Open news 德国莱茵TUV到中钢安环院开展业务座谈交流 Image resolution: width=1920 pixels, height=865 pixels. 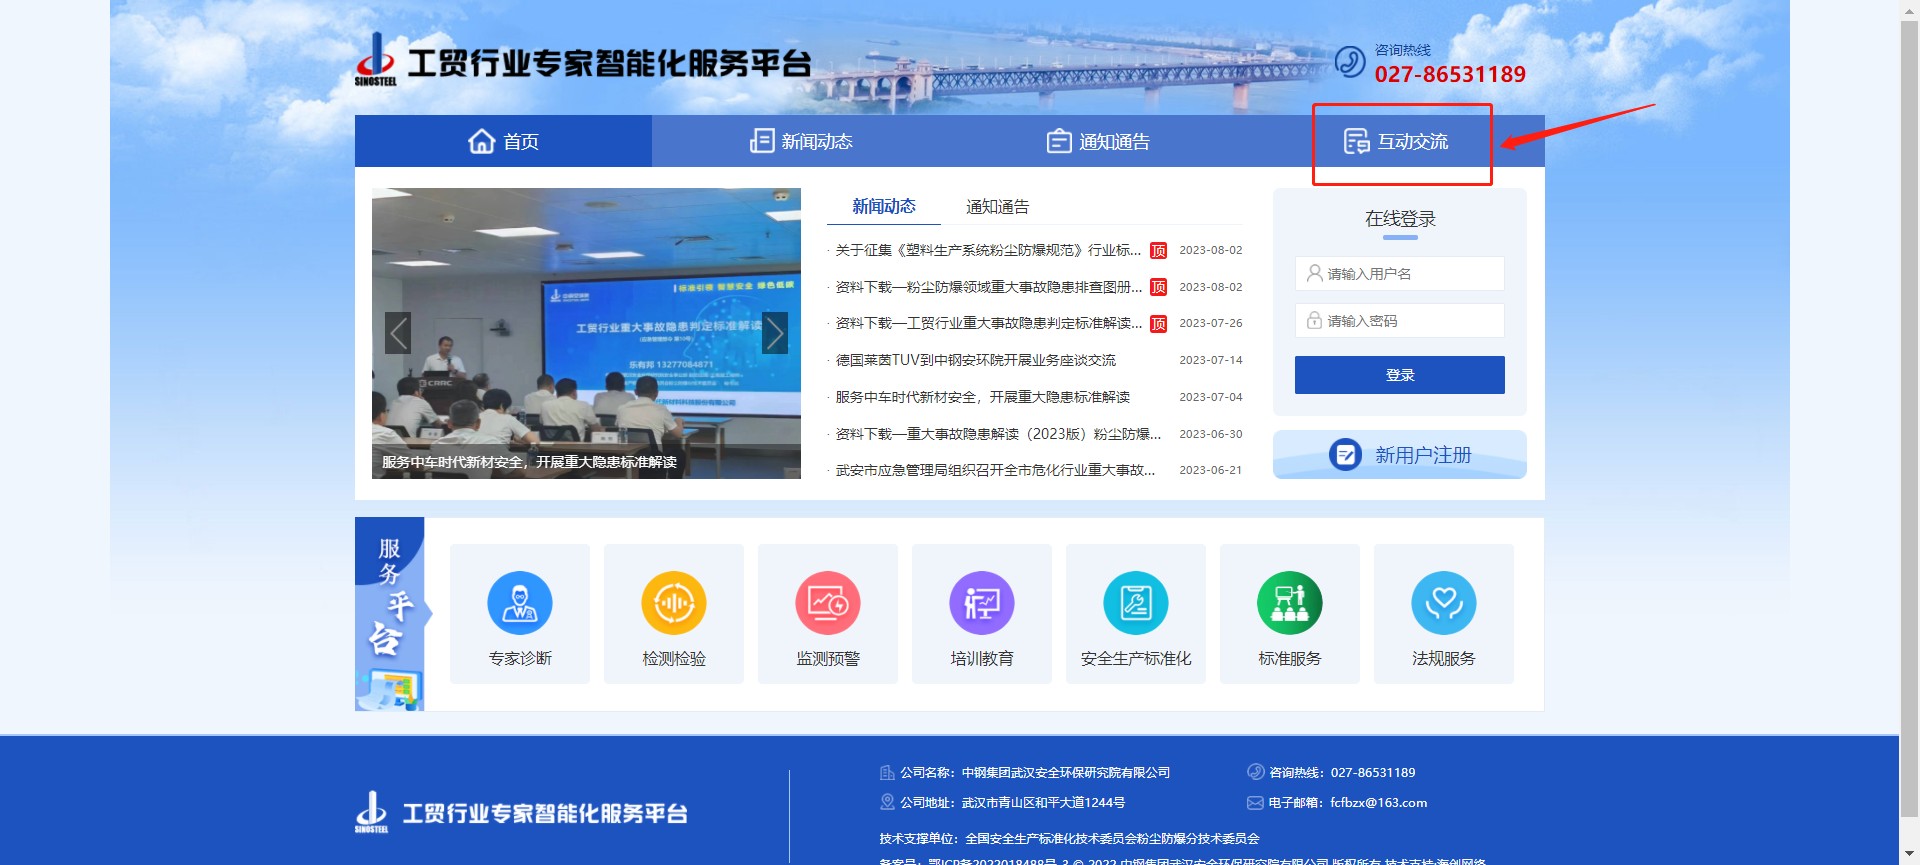(976, 360)
